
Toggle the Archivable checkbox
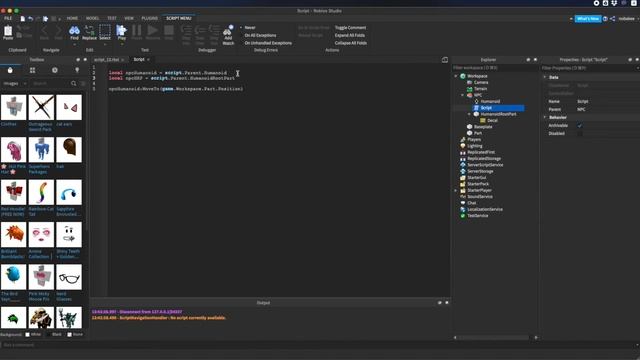pos(580,125)
